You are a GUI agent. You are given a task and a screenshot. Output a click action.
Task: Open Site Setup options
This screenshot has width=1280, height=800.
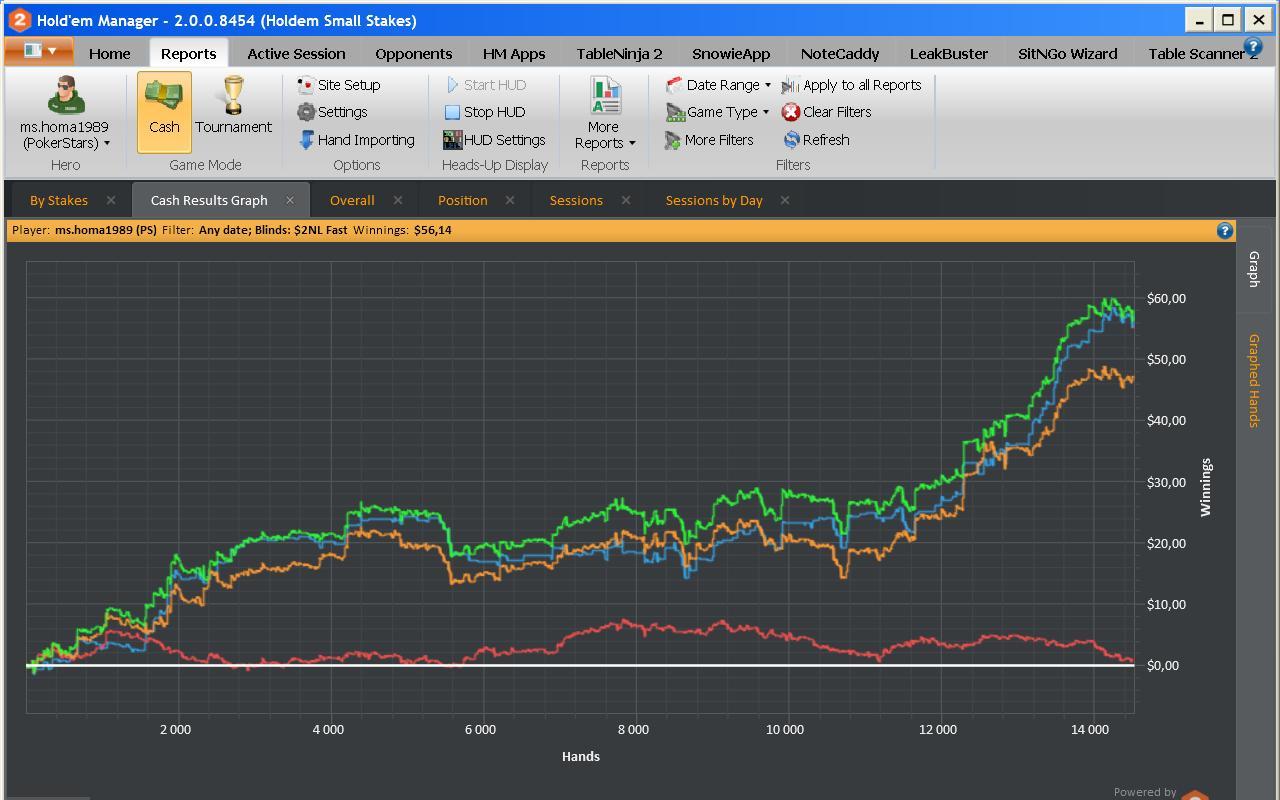339,85
